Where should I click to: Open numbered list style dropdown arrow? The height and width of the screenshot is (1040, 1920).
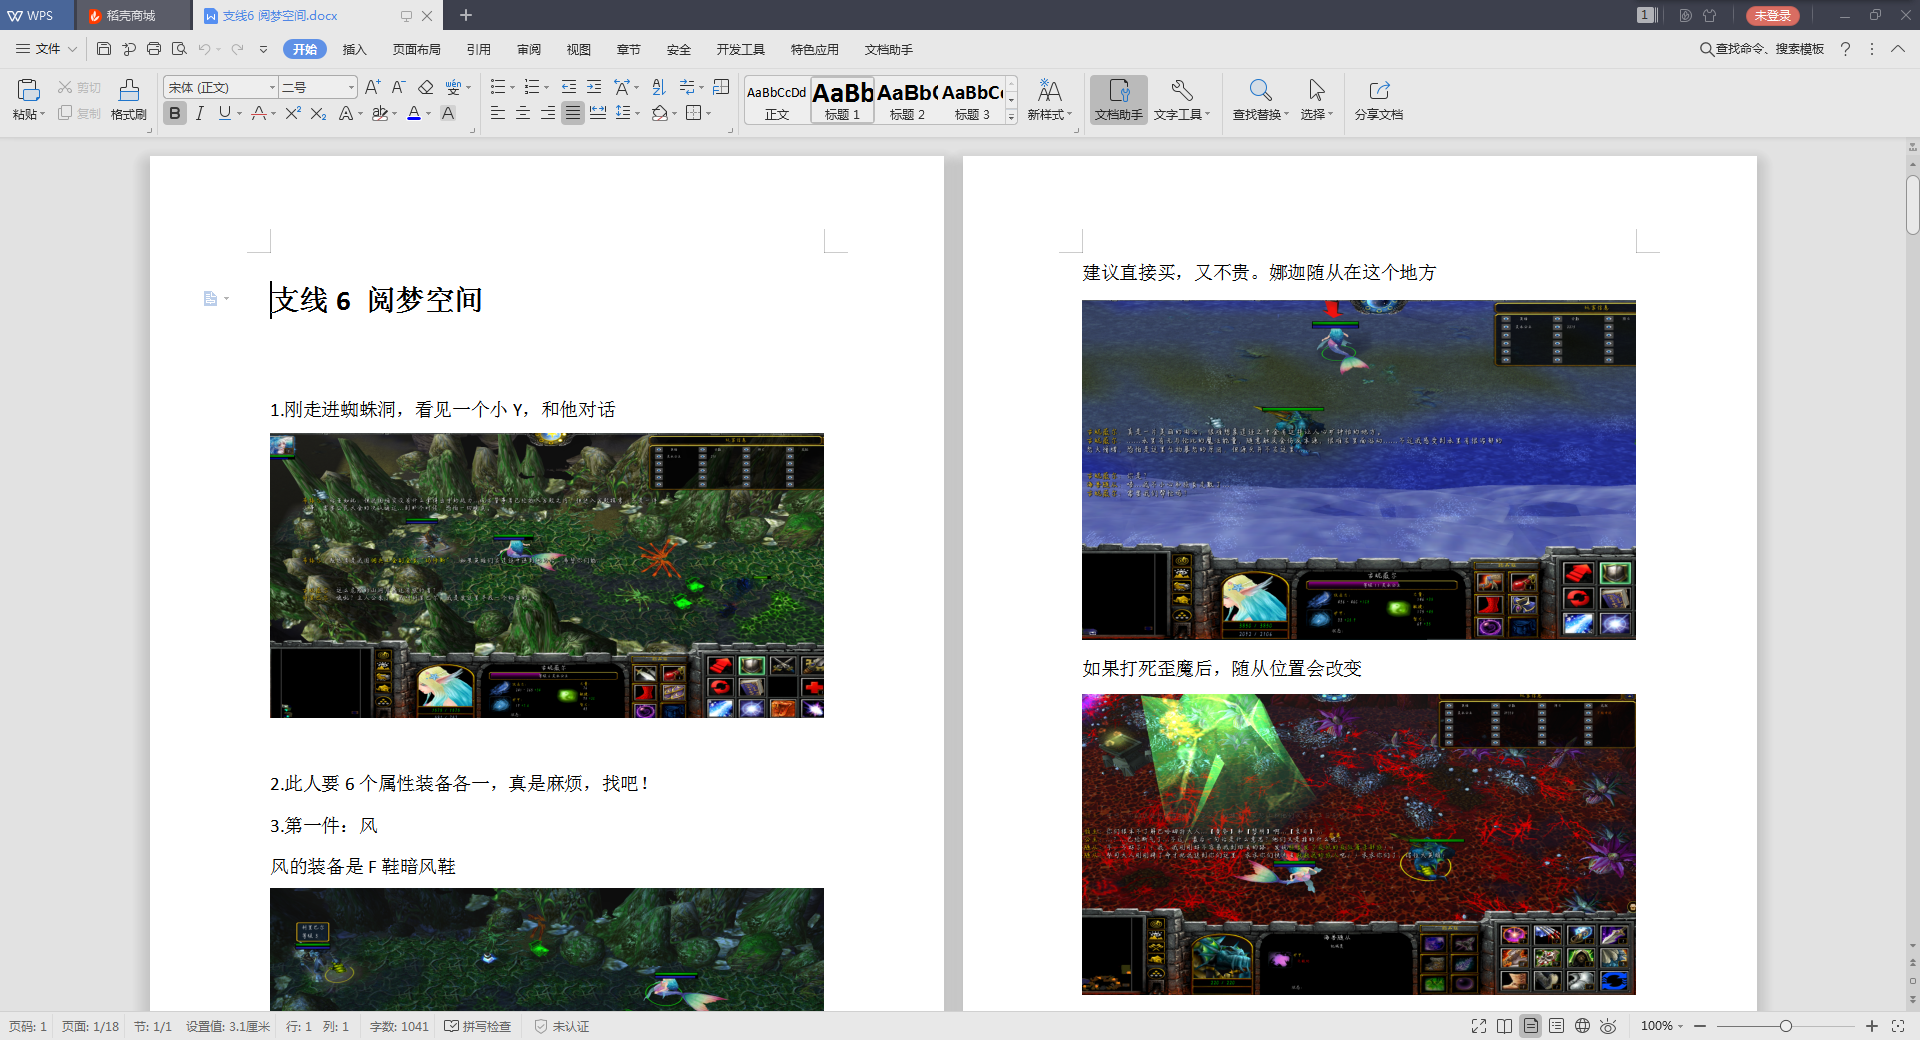[x=546, y=88]
